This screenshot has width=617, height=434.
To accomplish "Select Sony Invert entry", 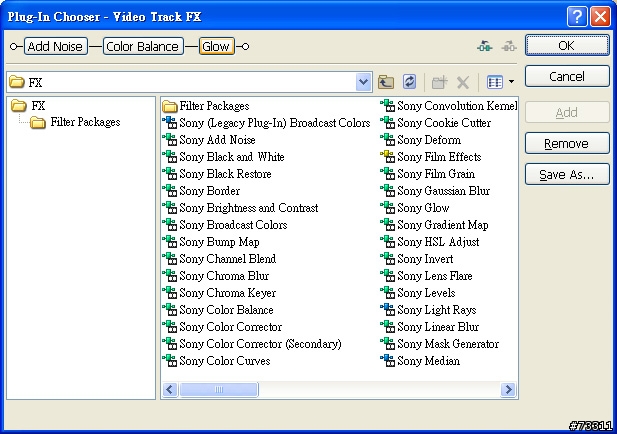I will click(417, 259).
